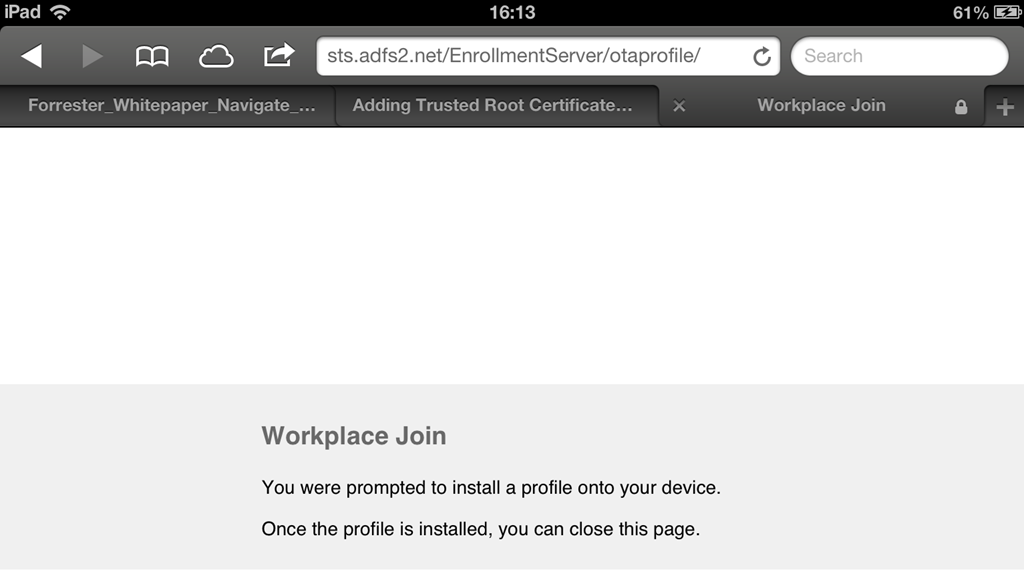Image resolution: width=1024 pixels, height=586 pixels.
Task: Click the "Once the profile is installed" text
Action: [x=480, y=529]
